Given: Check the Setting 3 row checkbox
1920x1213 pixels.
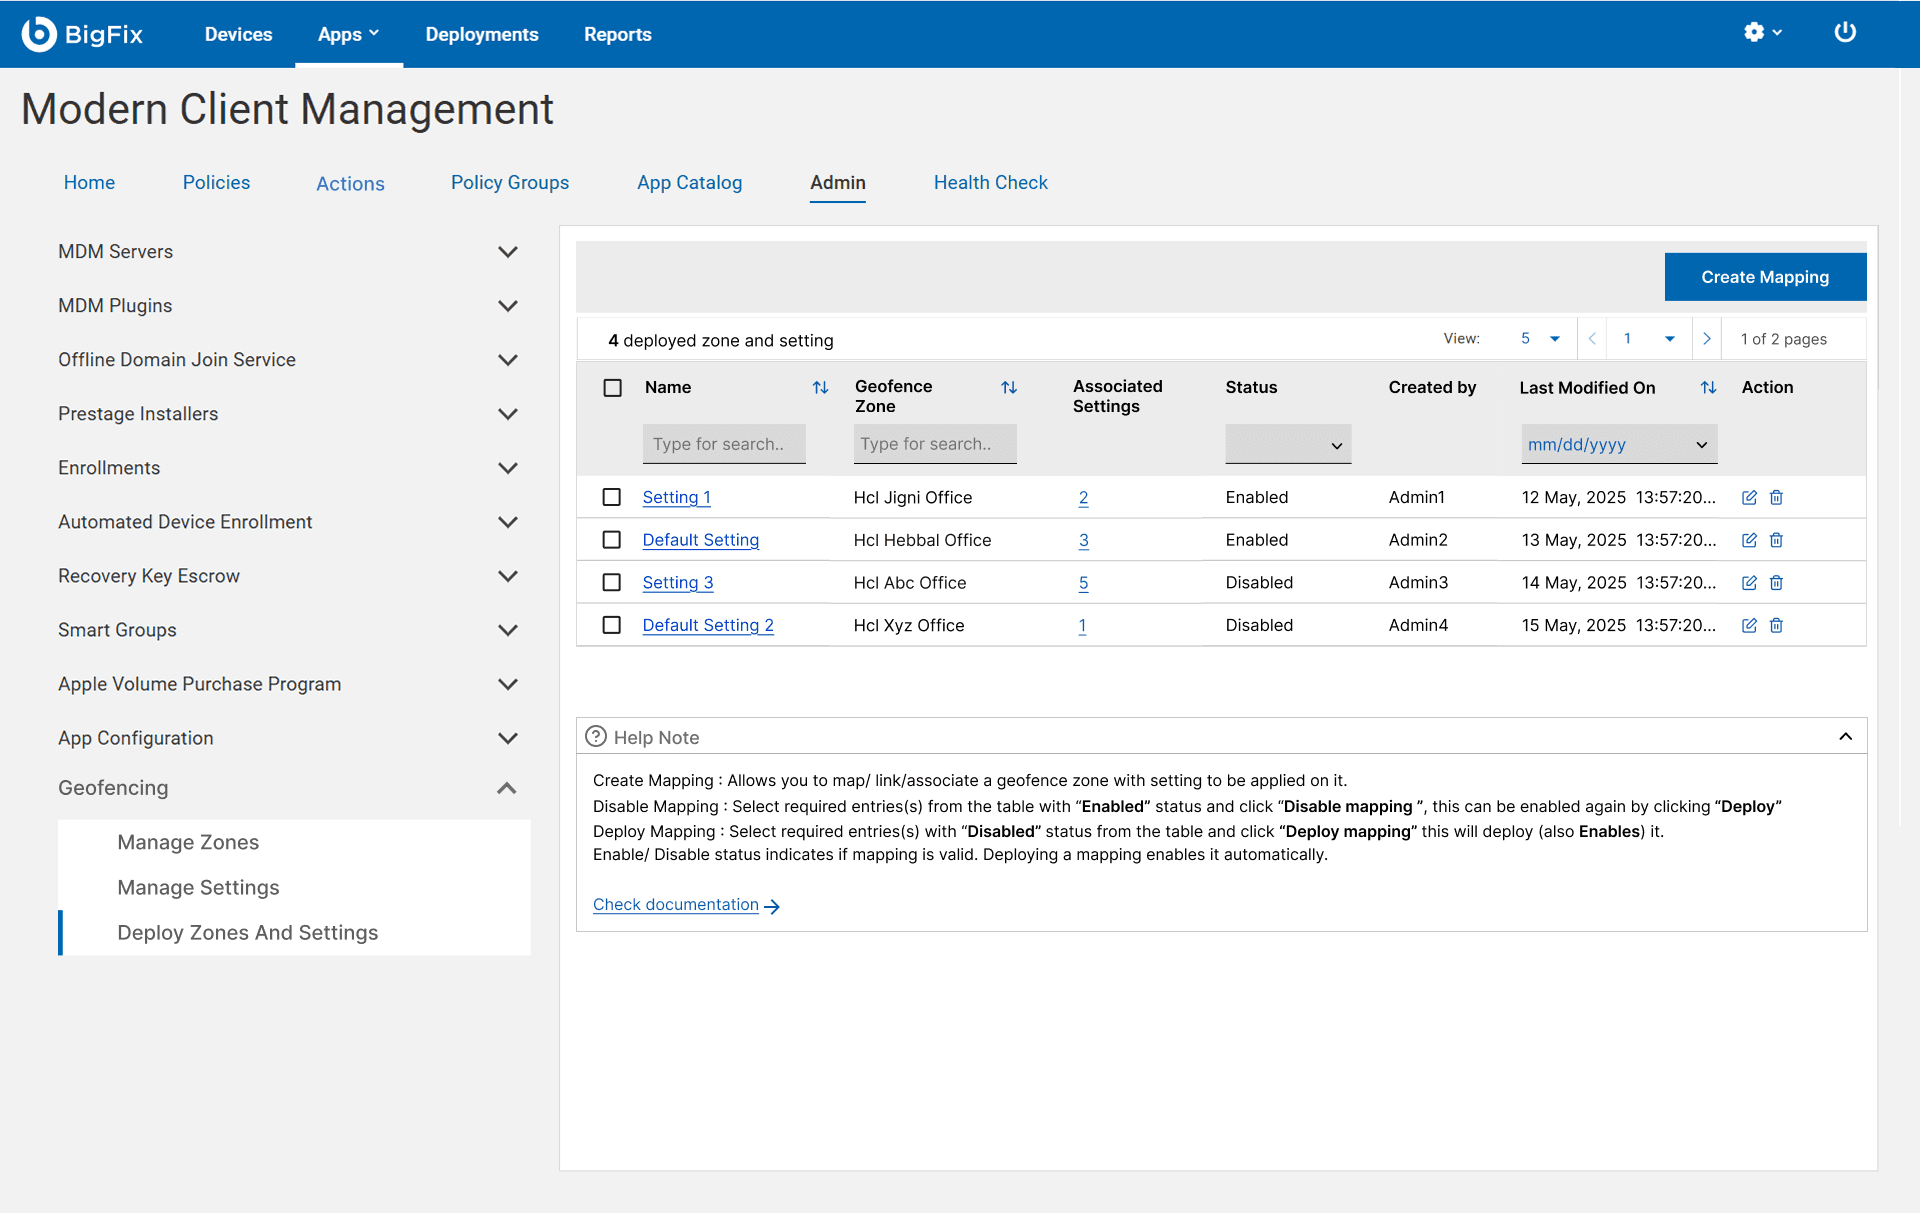Looking at the screenshot, I should [612, 582].
